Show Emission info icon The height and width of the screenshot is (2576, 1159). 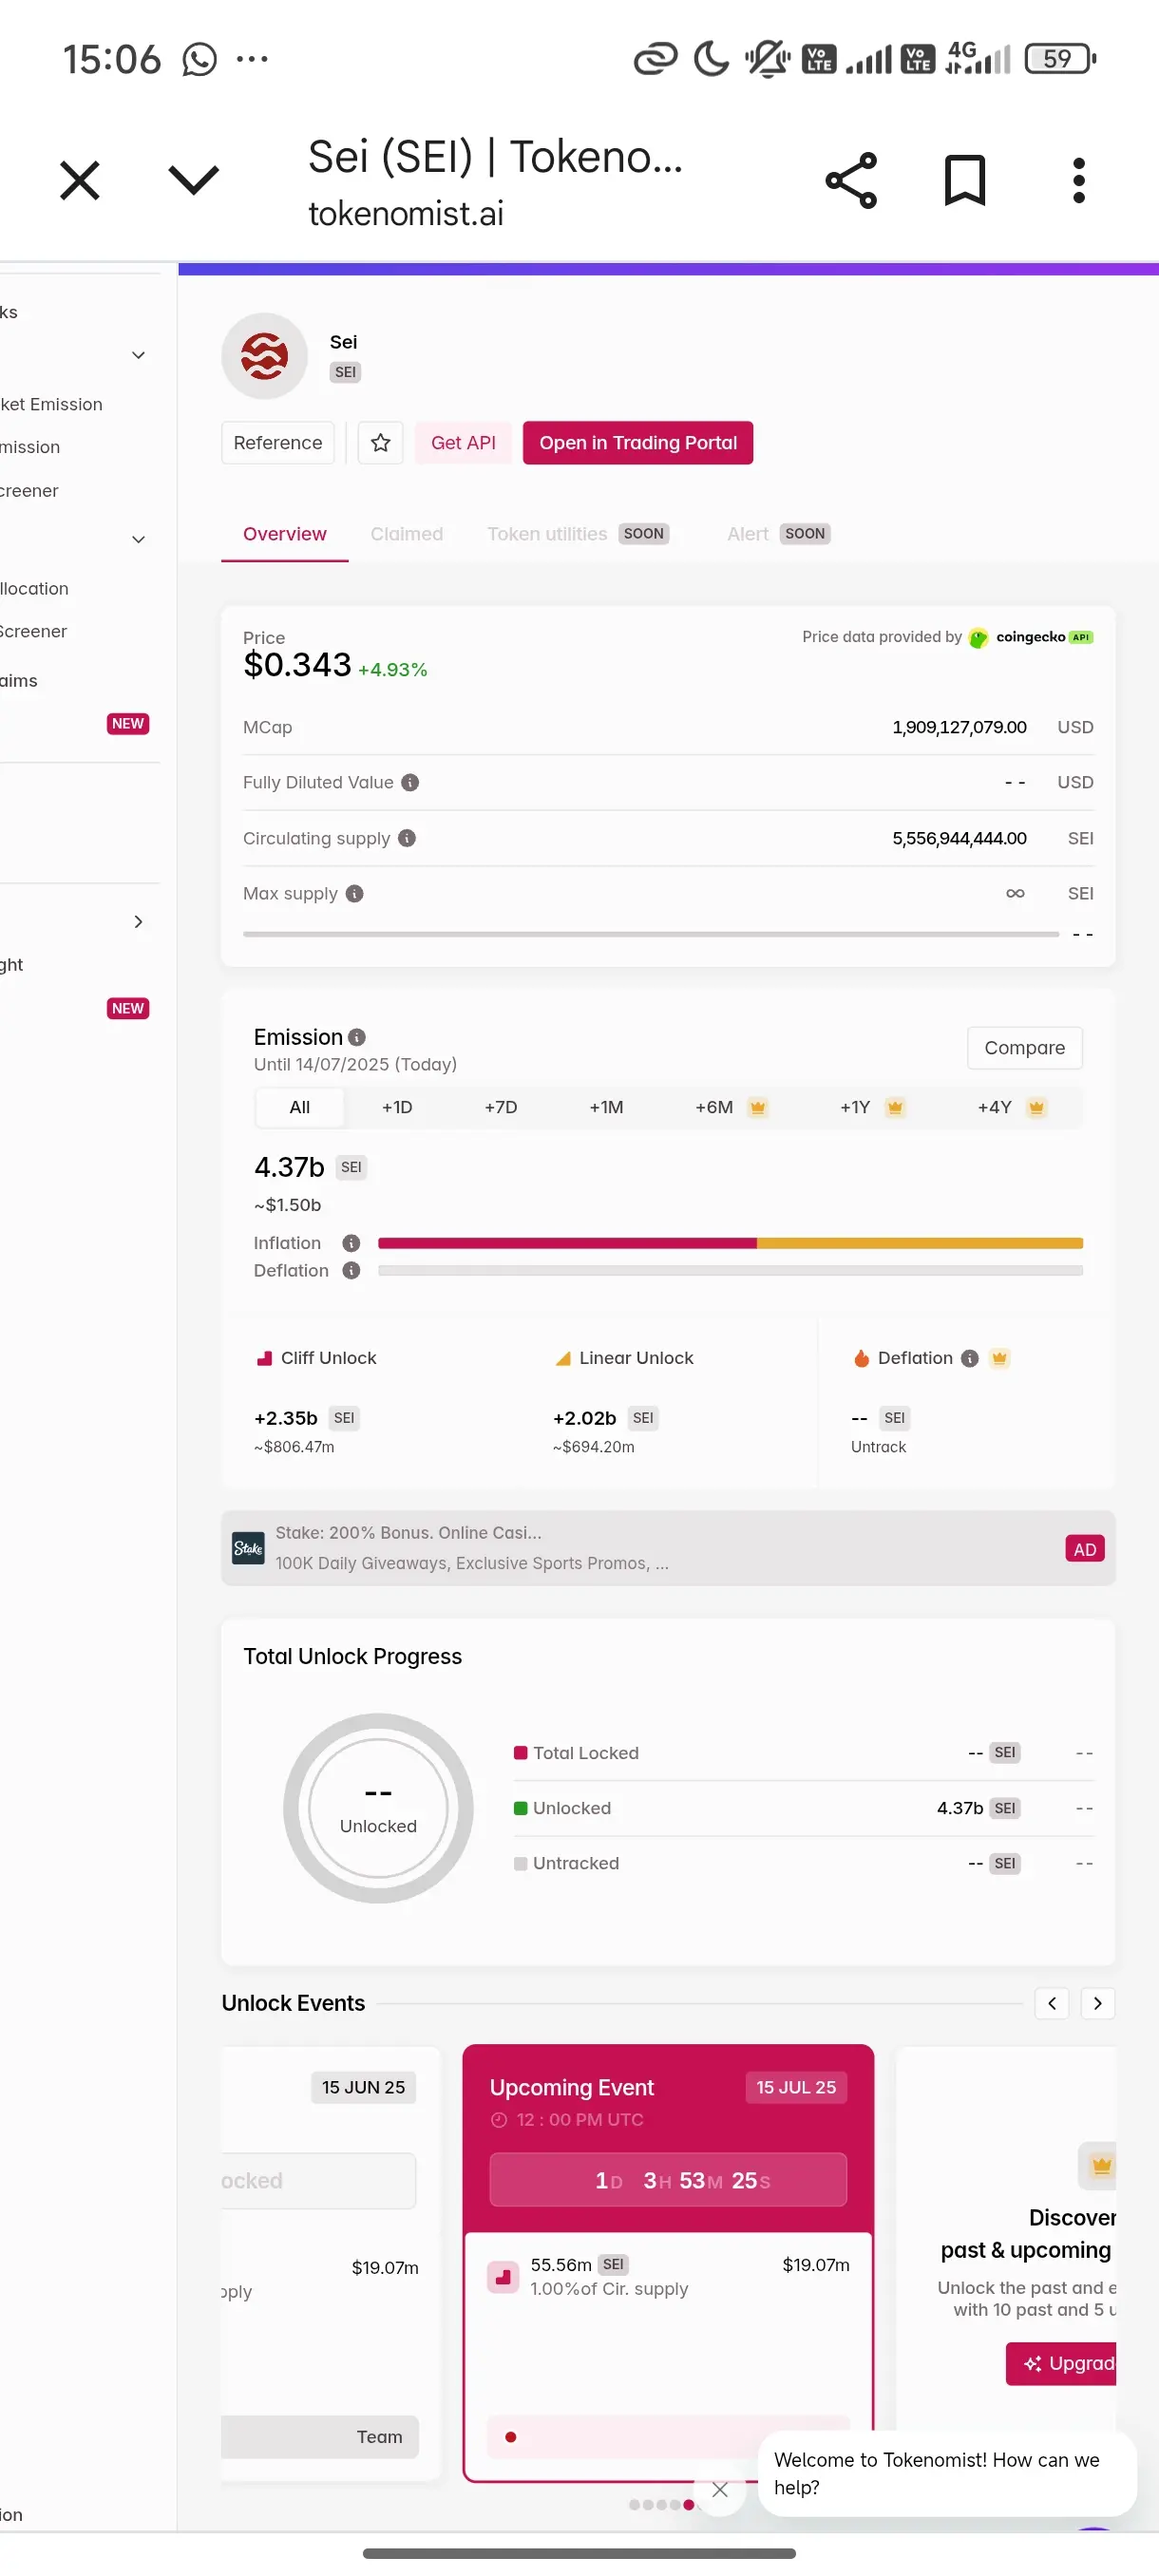click(x=357, y=1038)
